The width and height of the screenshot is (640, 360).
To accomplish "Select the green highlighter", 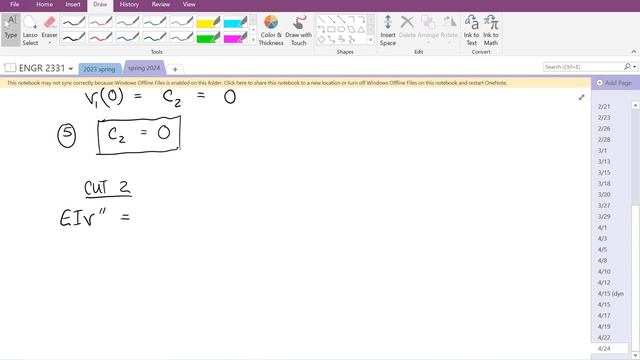I will [x=208, y=38].
